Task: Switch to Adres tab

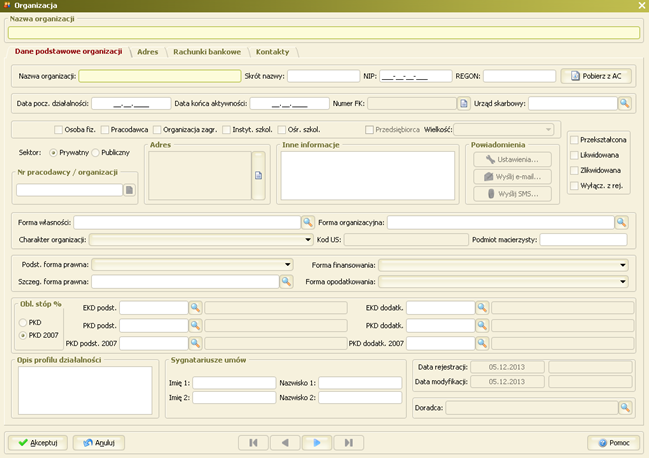Action: (x=148, y=52)
